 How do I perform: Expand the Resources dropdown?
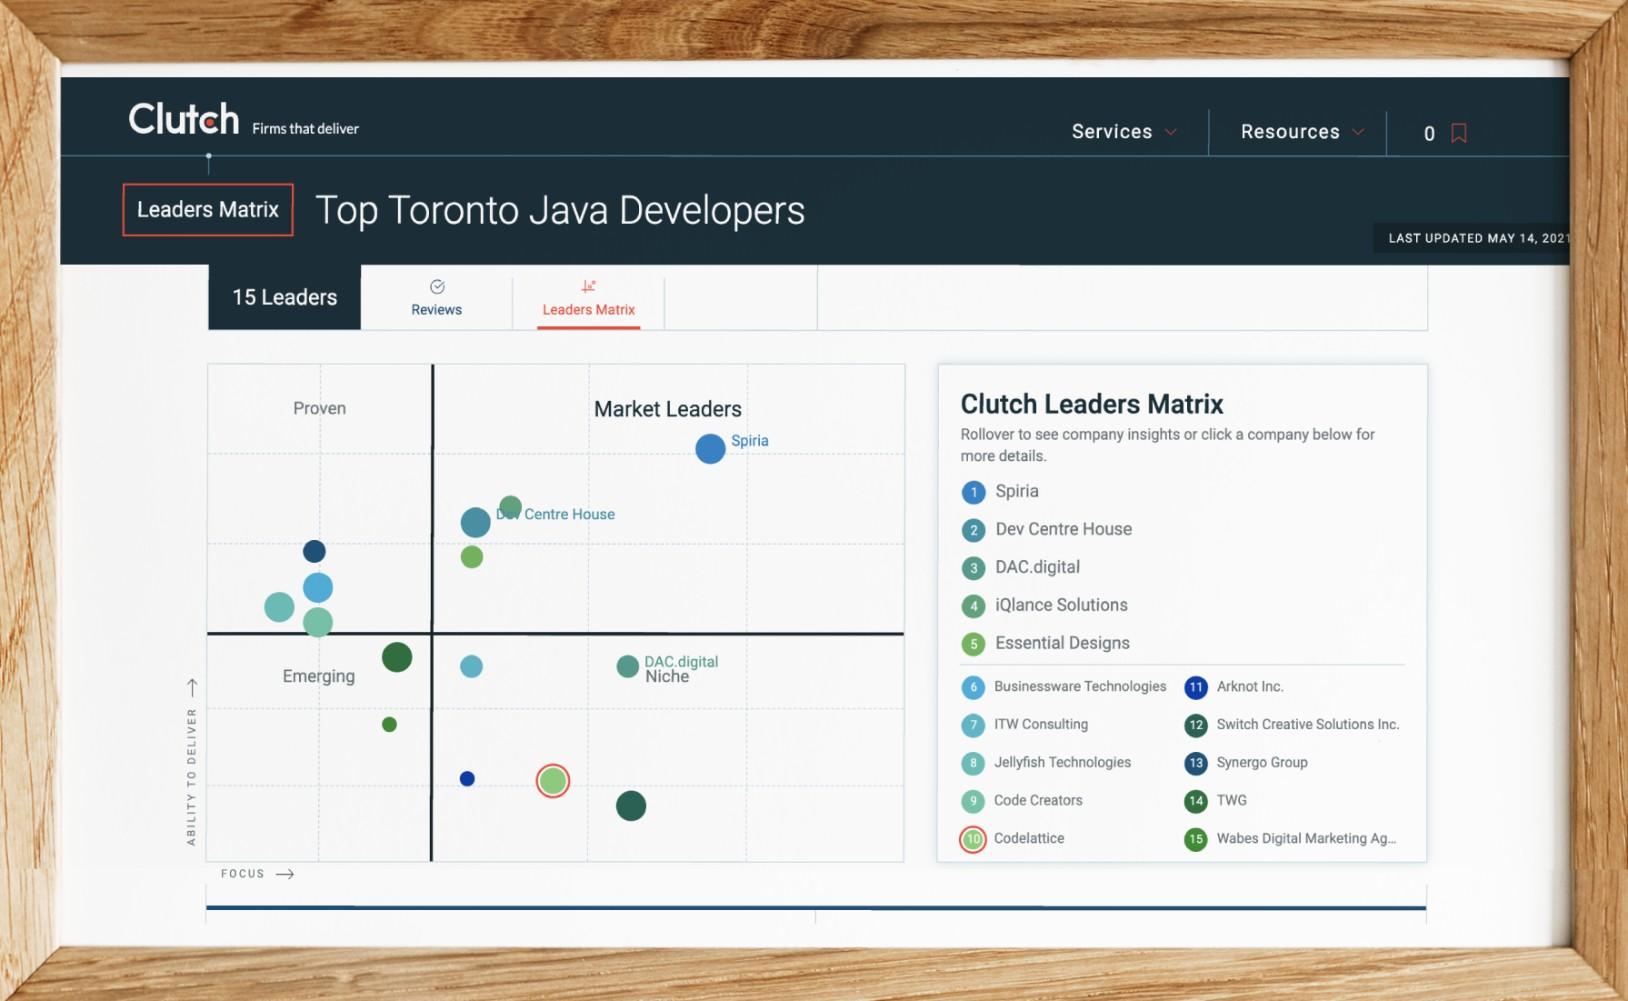coord(1302,132)
